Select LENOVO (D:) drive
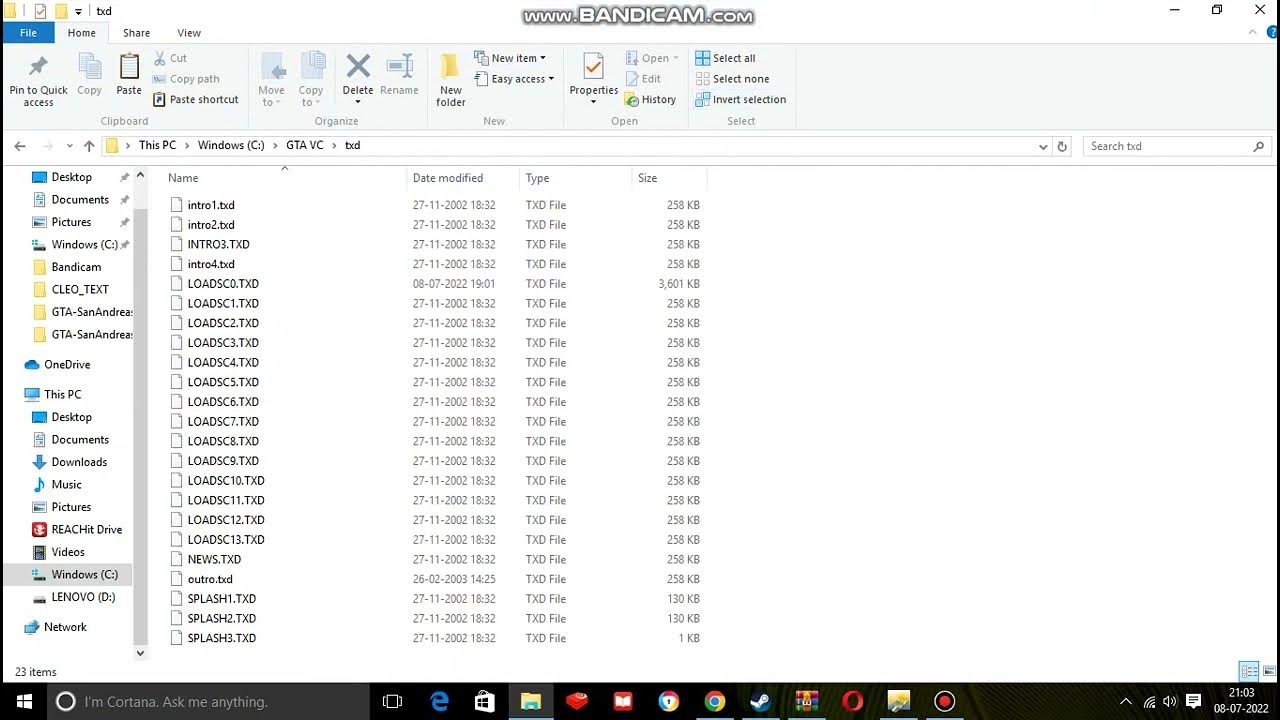 83,597
